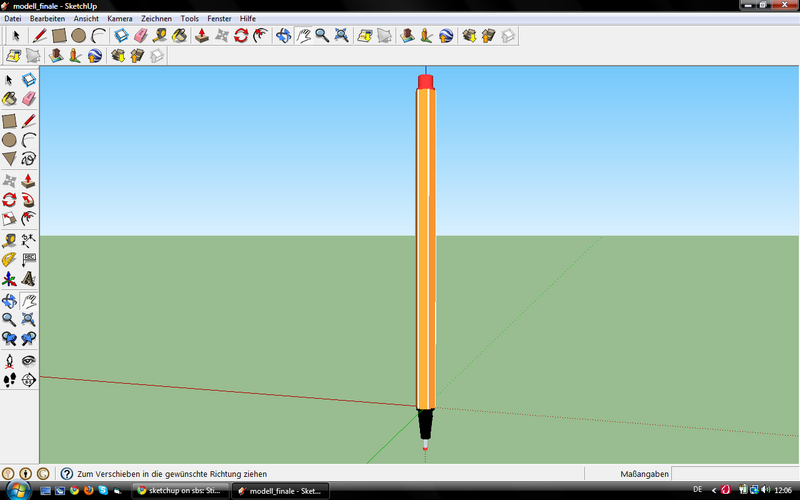Activate the Follow Me tool
Image resolution: width=800 pixels, height=500 pixels.
click(x=29, y=199)
